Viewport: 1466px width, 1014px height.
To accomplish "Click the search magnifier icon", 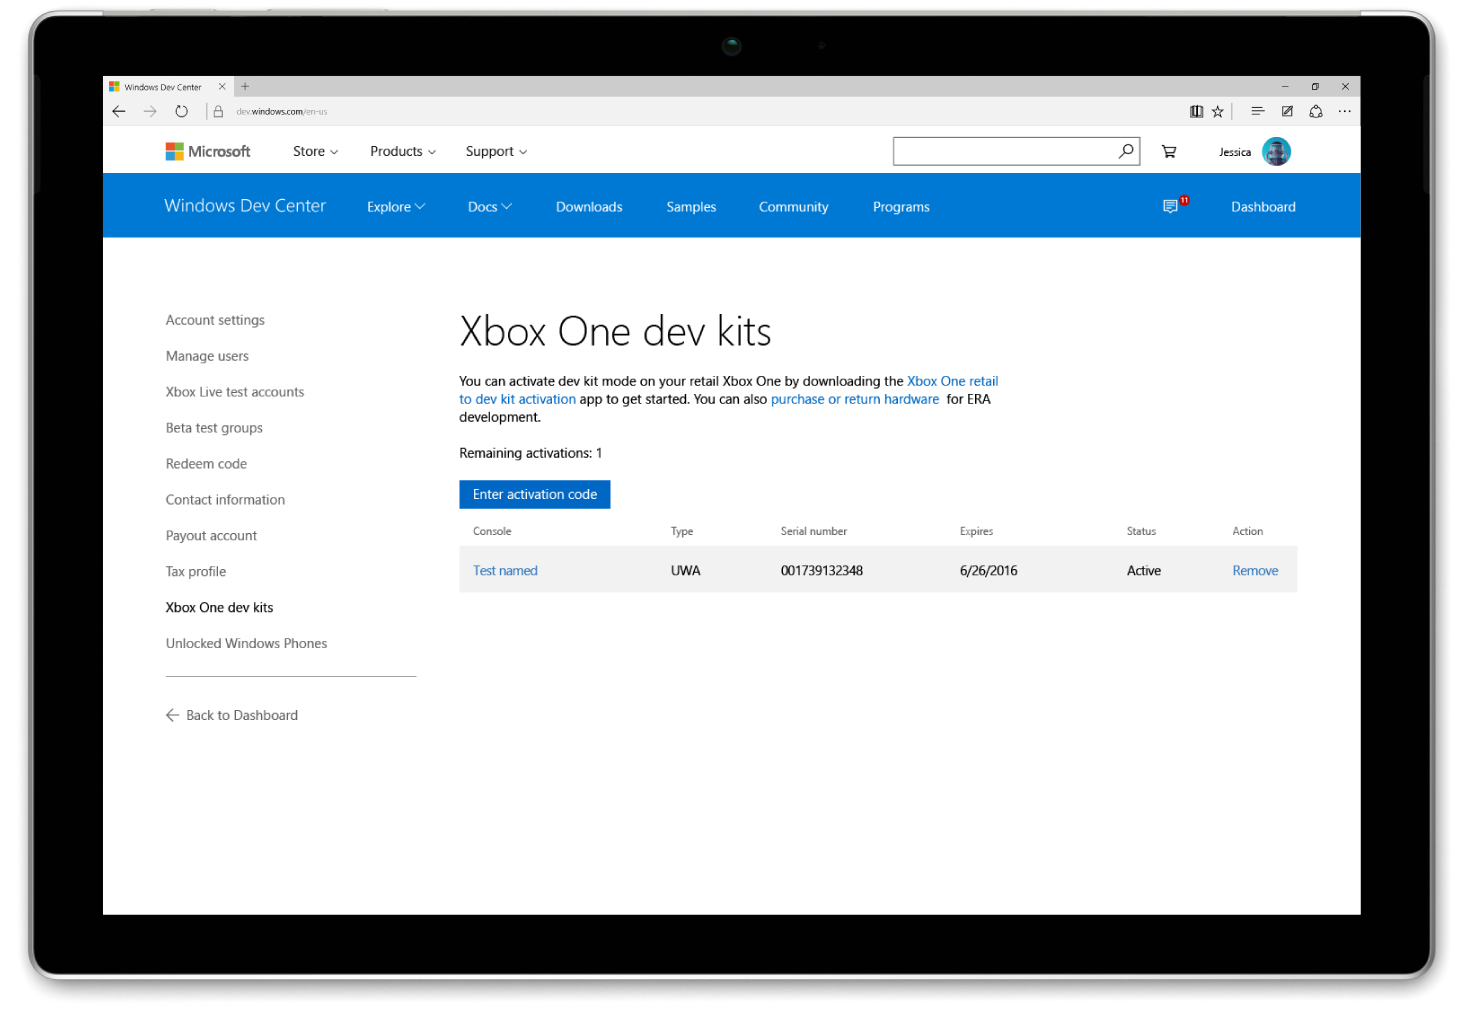I will click(1126, 151).
